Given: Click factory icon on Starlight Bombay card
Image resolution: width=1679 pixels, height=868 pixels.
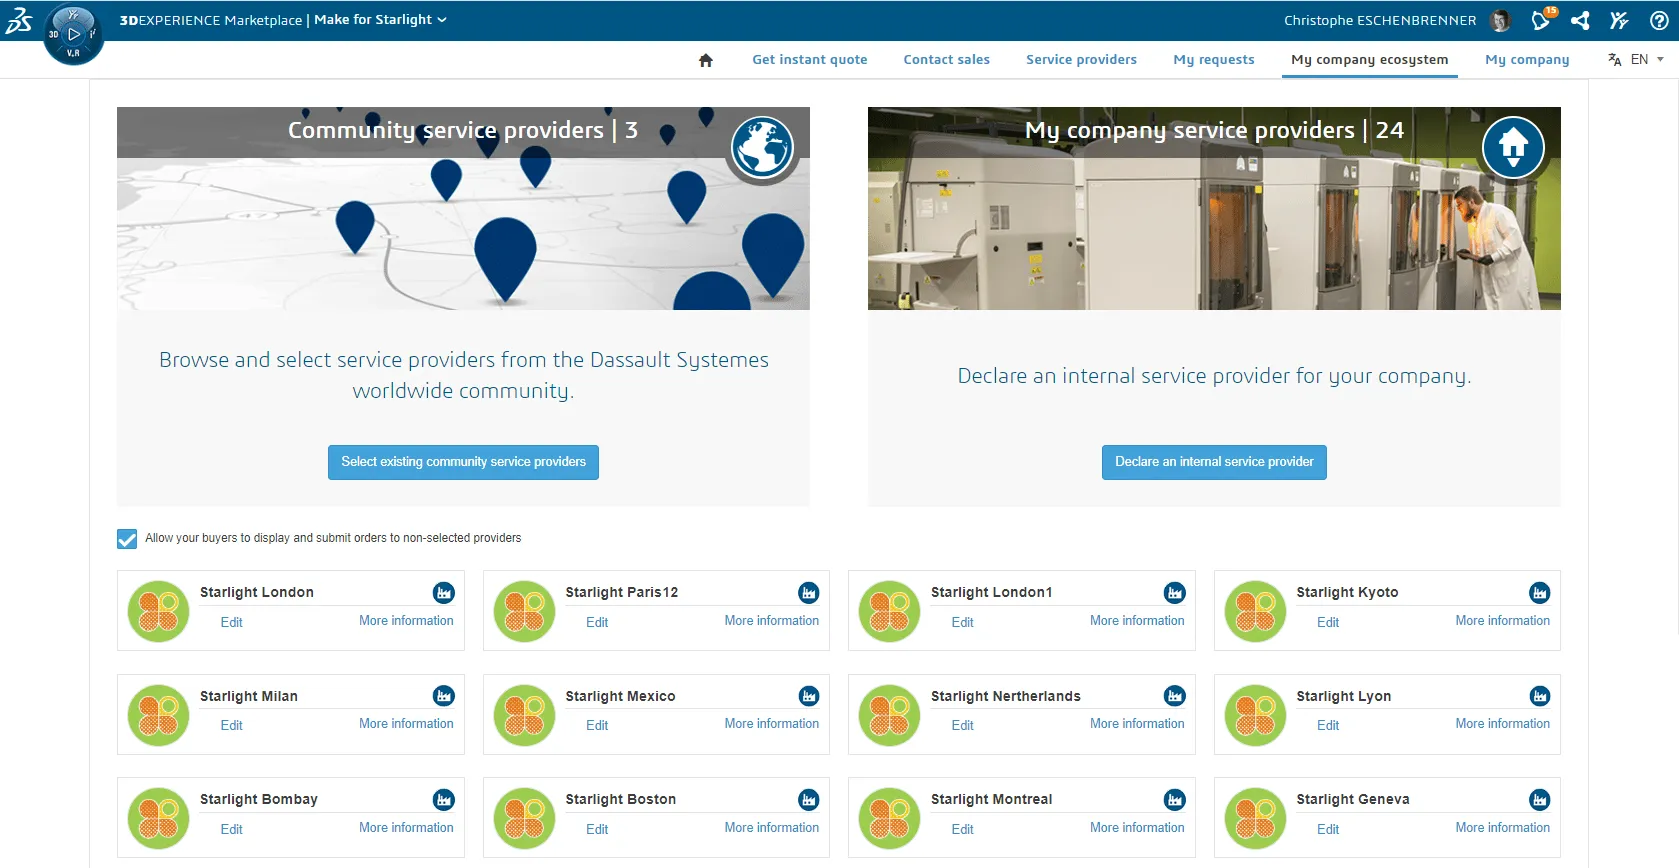Looking at the screenshot, I should point(444,800).
